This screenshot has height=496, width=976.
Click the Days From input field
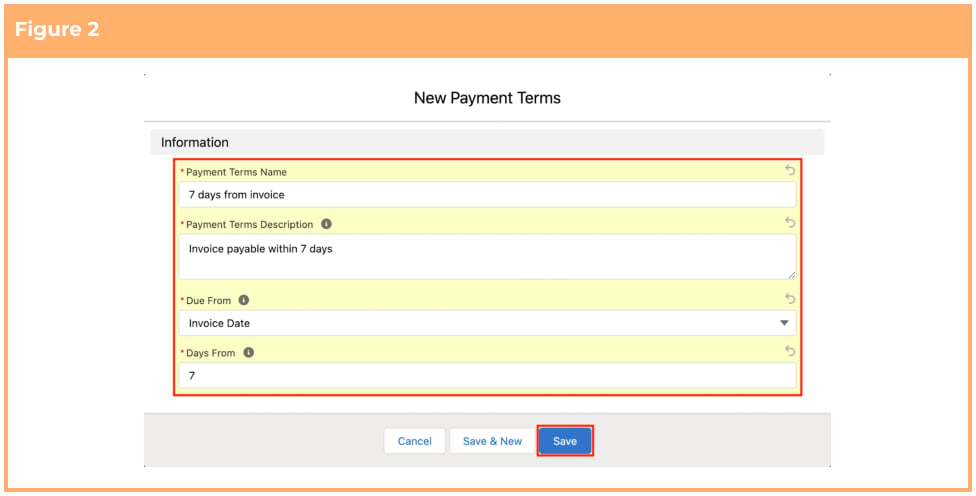click(x=487, y=375)
